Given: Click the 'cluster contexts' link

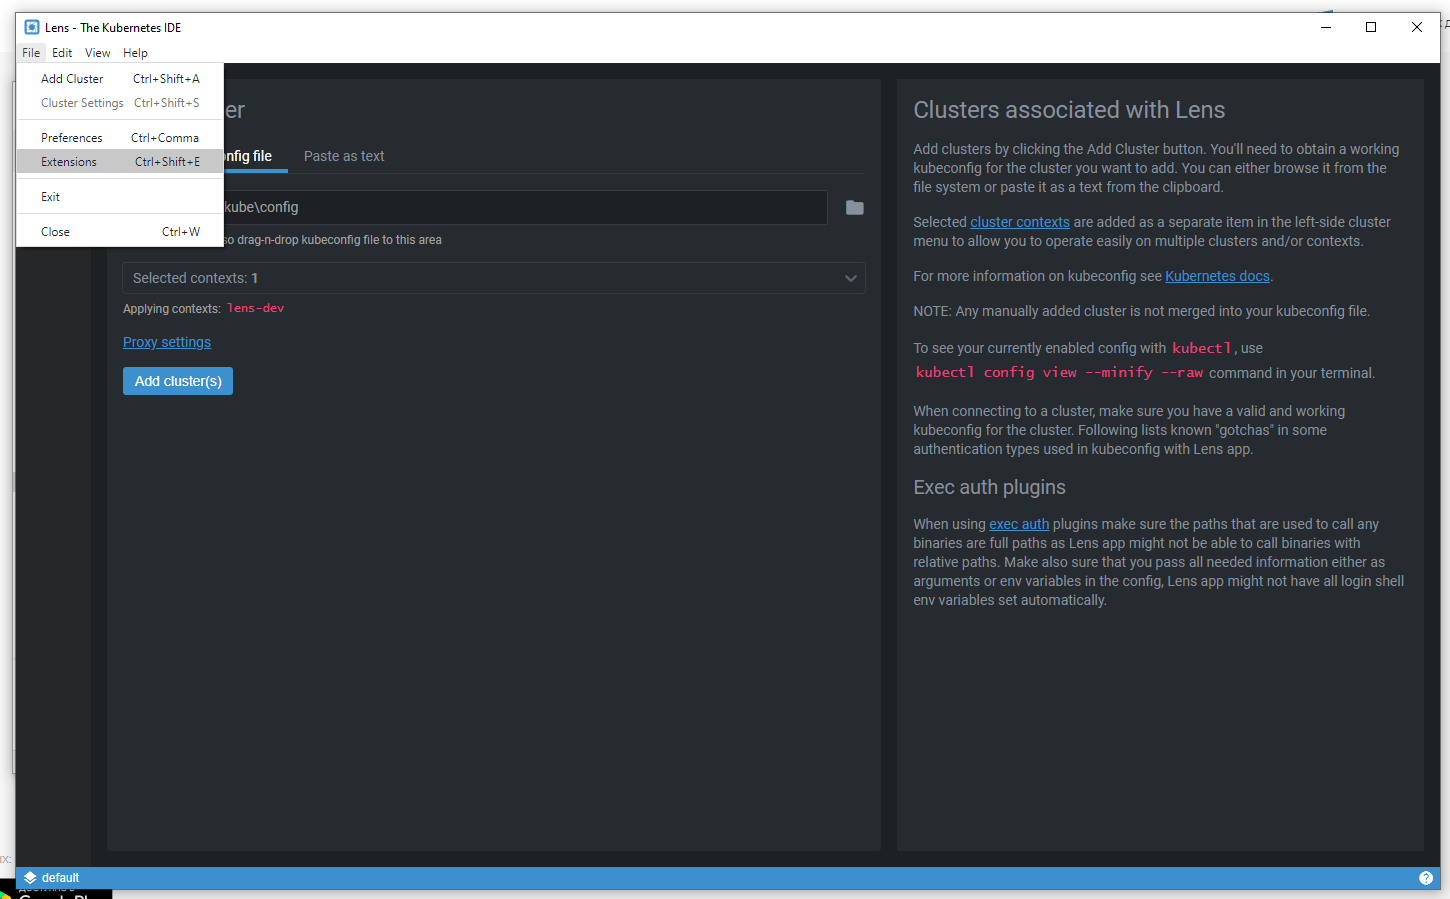Looking at the screenshot, I should click(x=1019, y=221).
